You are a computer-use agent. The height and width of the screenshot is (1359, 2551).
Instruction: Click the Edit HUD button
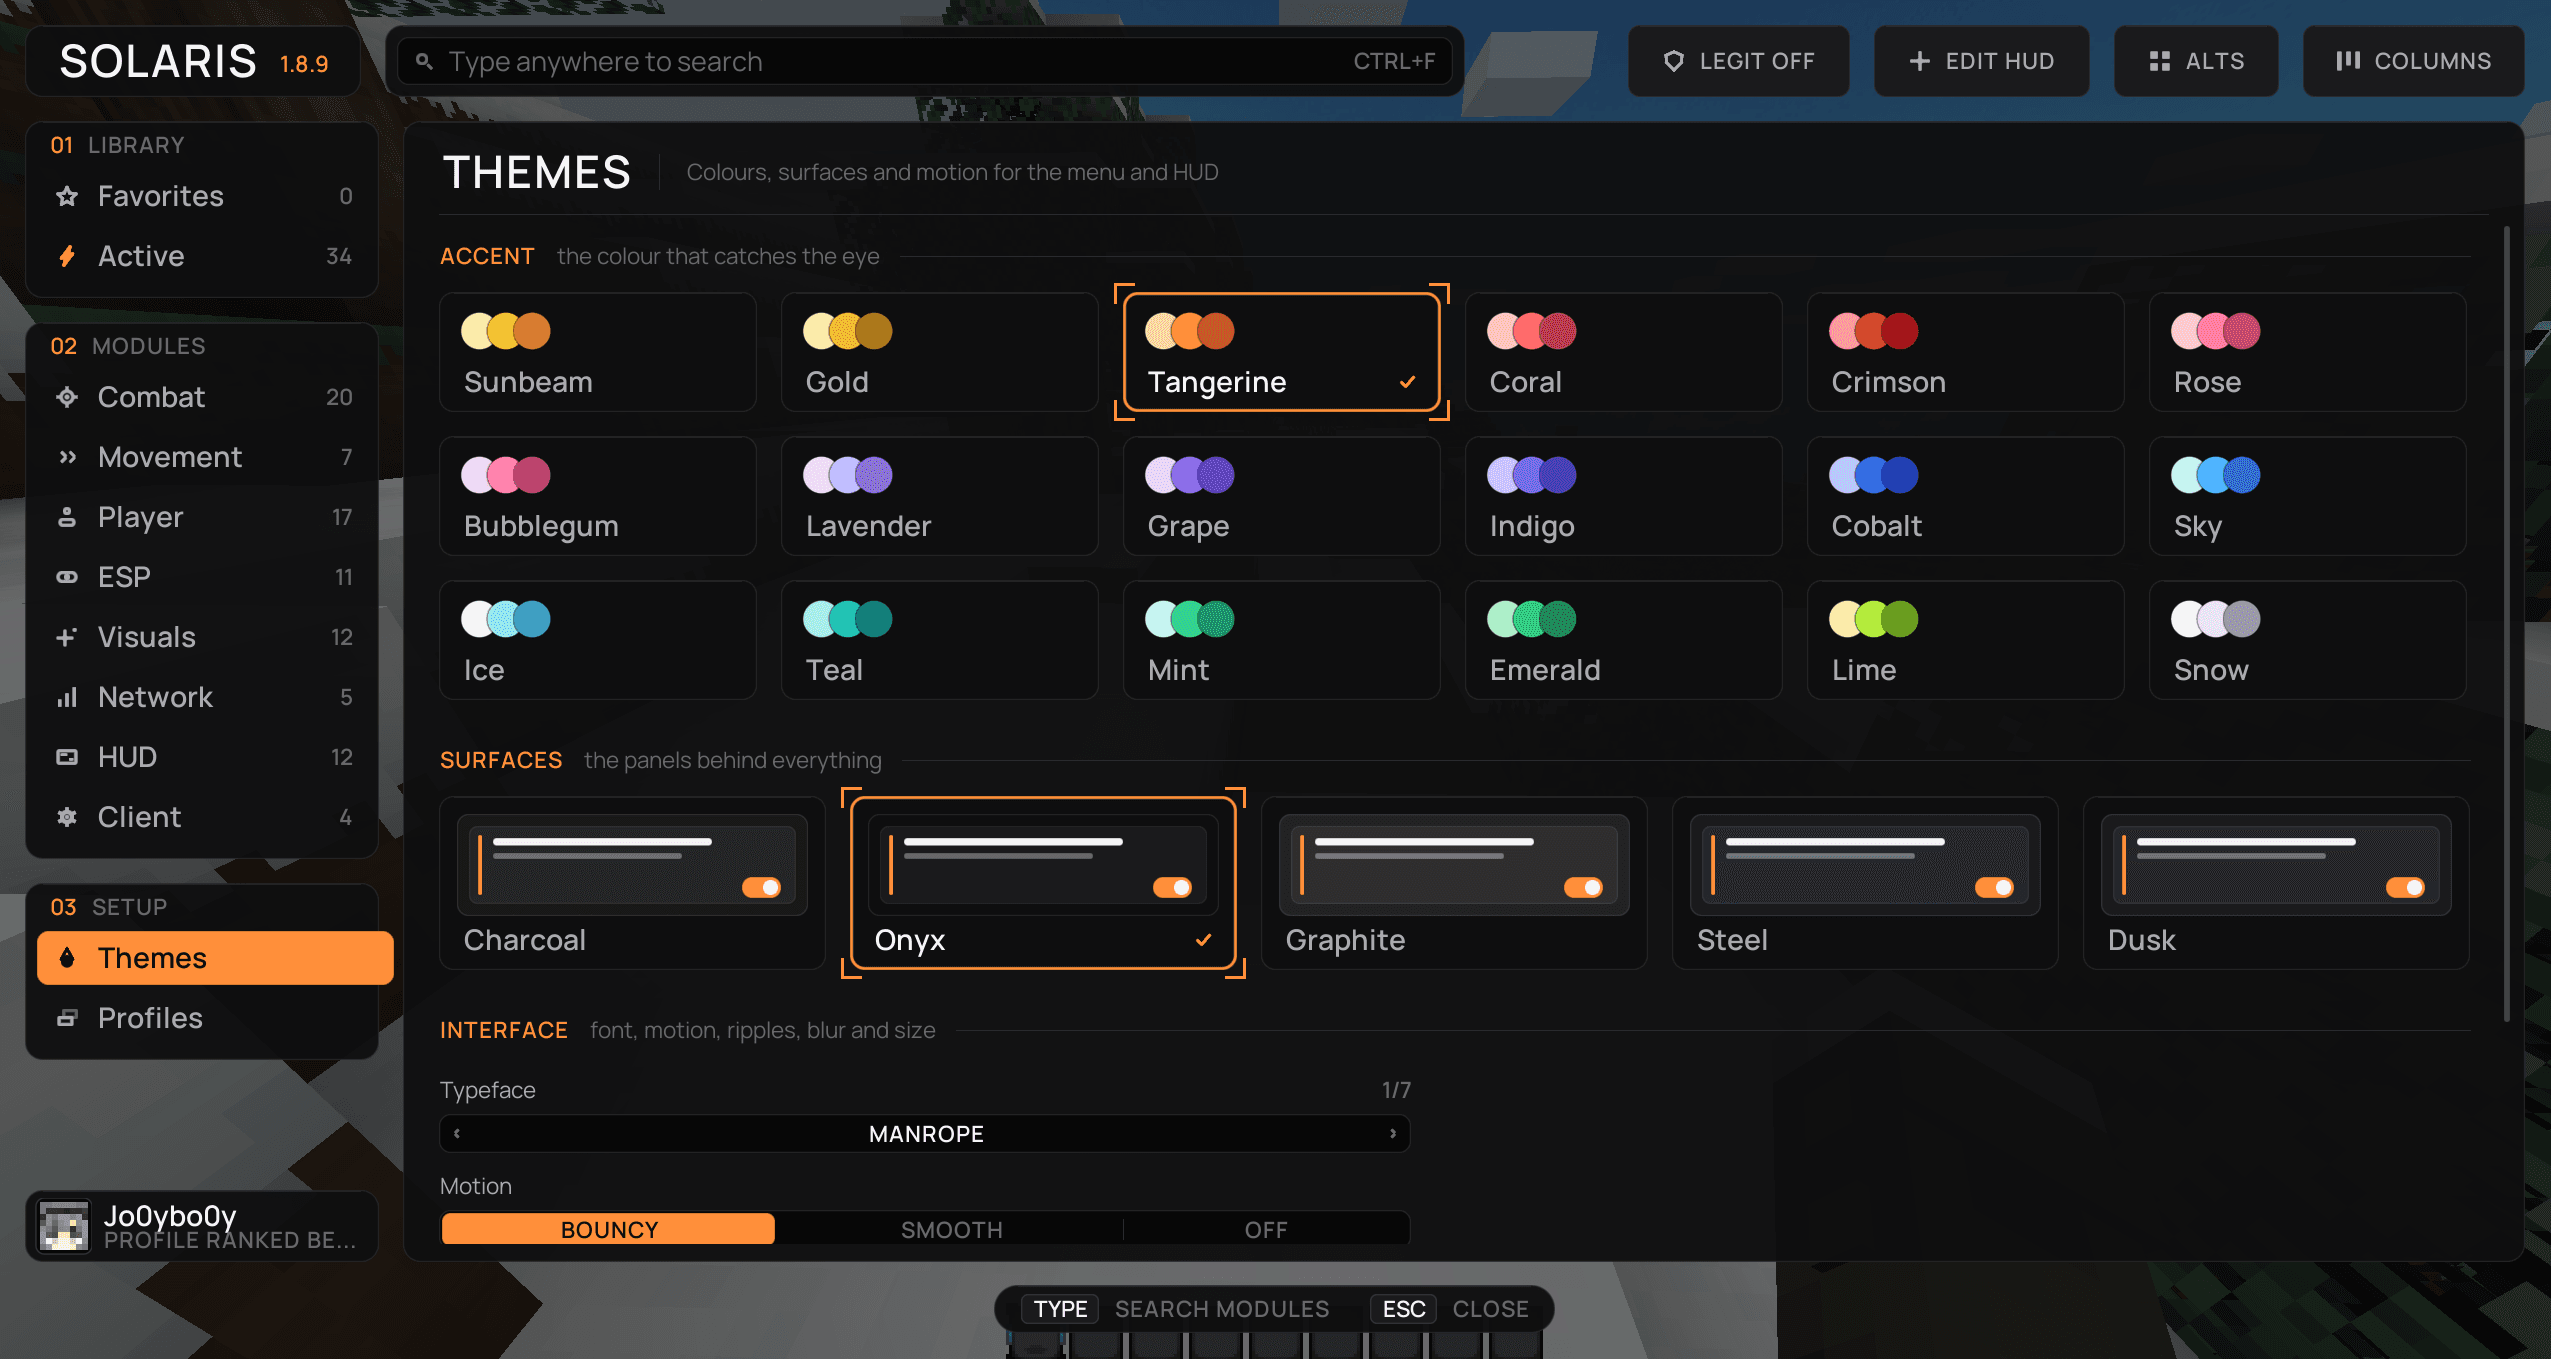(x=1981, y=61)
